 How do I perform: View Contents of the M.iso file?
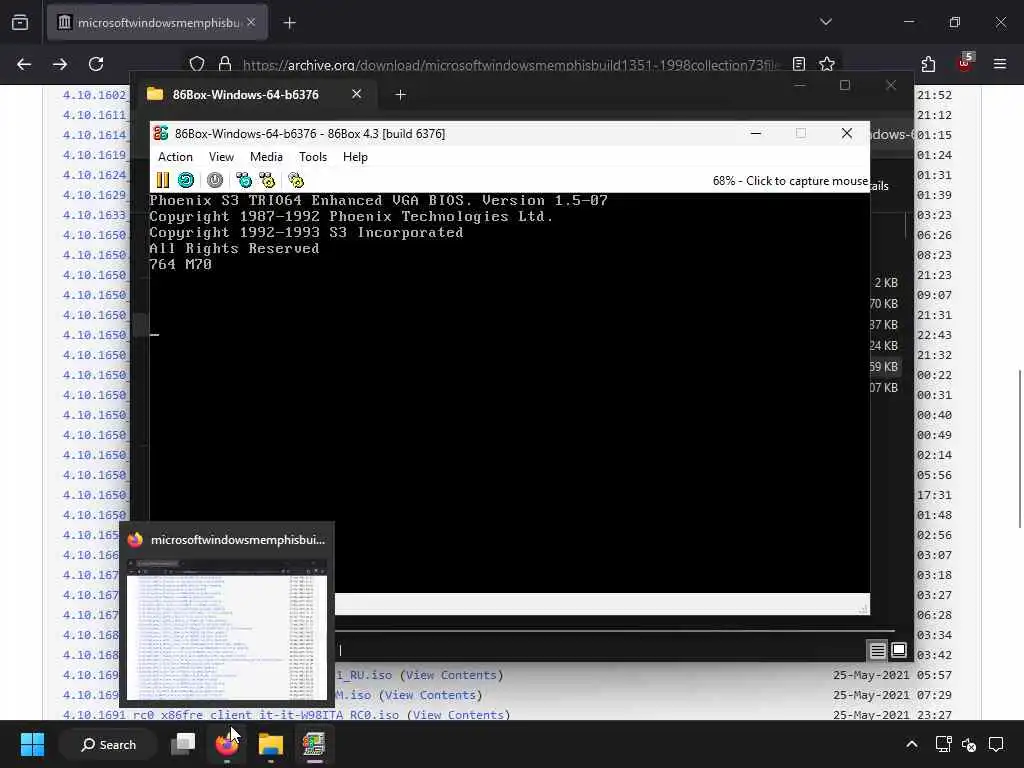(x=430, y=696)
